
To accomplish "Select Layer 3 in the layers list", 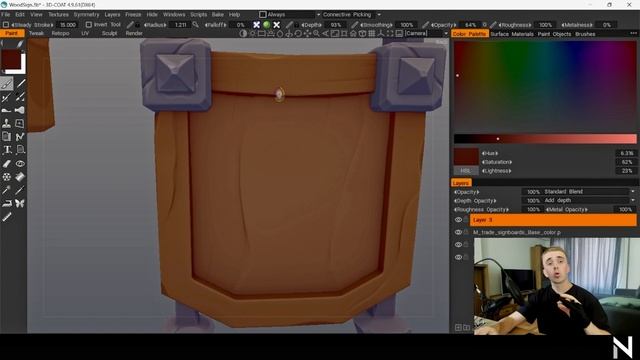I will pyautogui.click(x=553, y=220).
